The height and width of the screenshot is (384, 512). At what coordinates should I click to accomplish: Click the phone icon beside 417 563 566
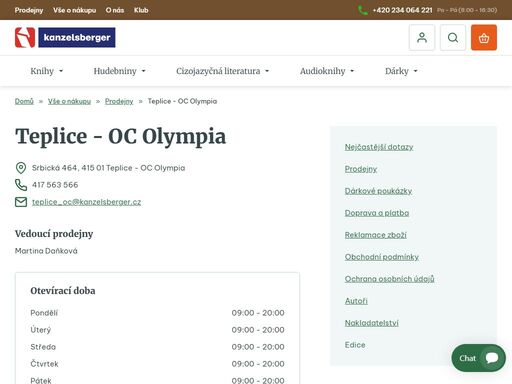pyautogui.click(x=21, y=185)
